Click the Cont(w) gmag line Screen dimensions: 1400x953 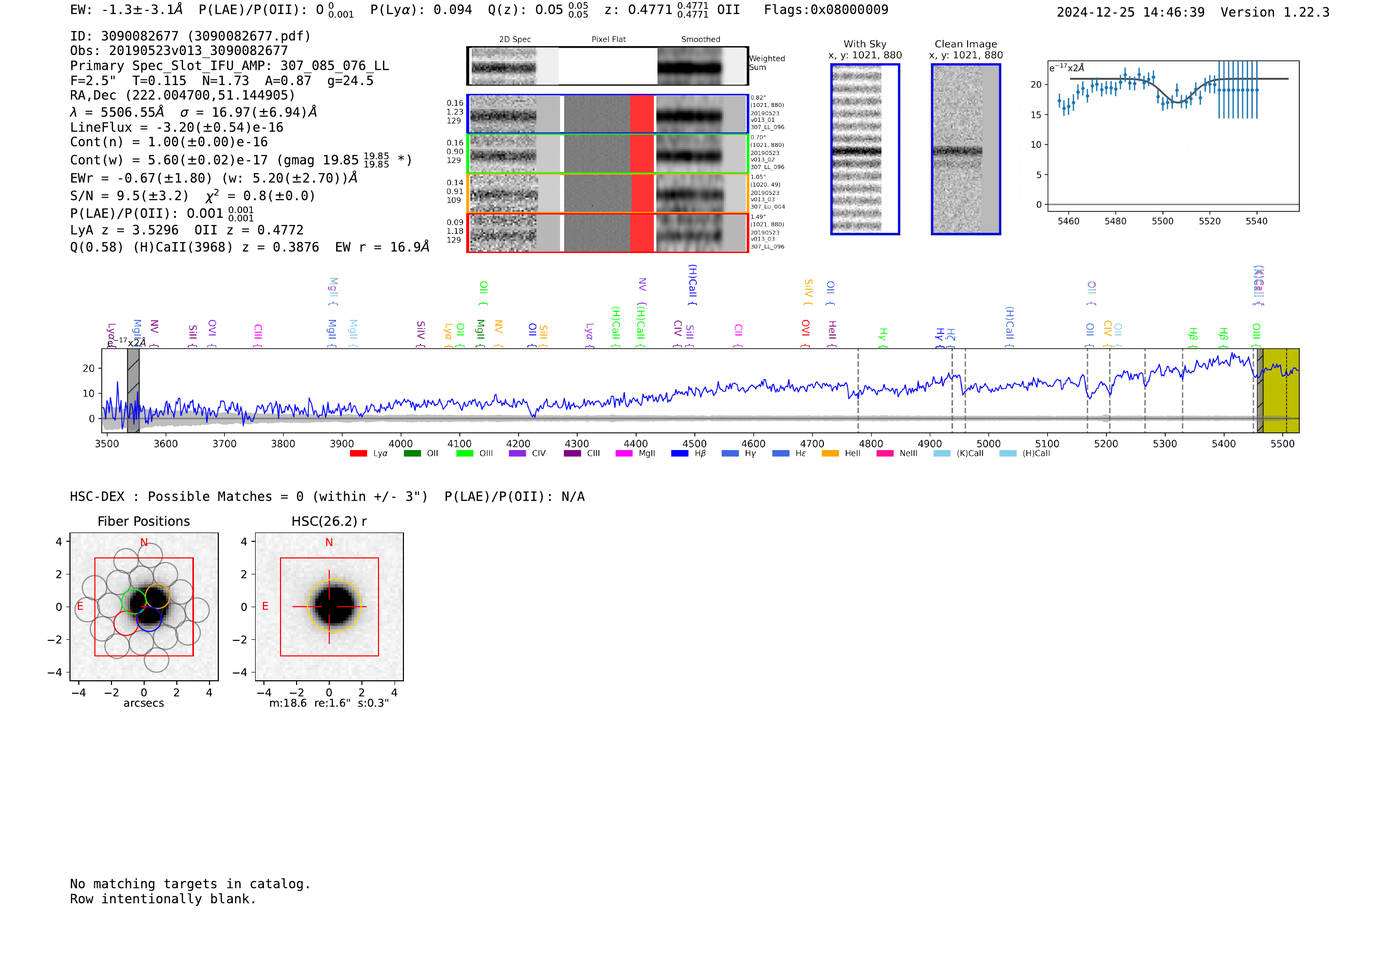(241, 160)
